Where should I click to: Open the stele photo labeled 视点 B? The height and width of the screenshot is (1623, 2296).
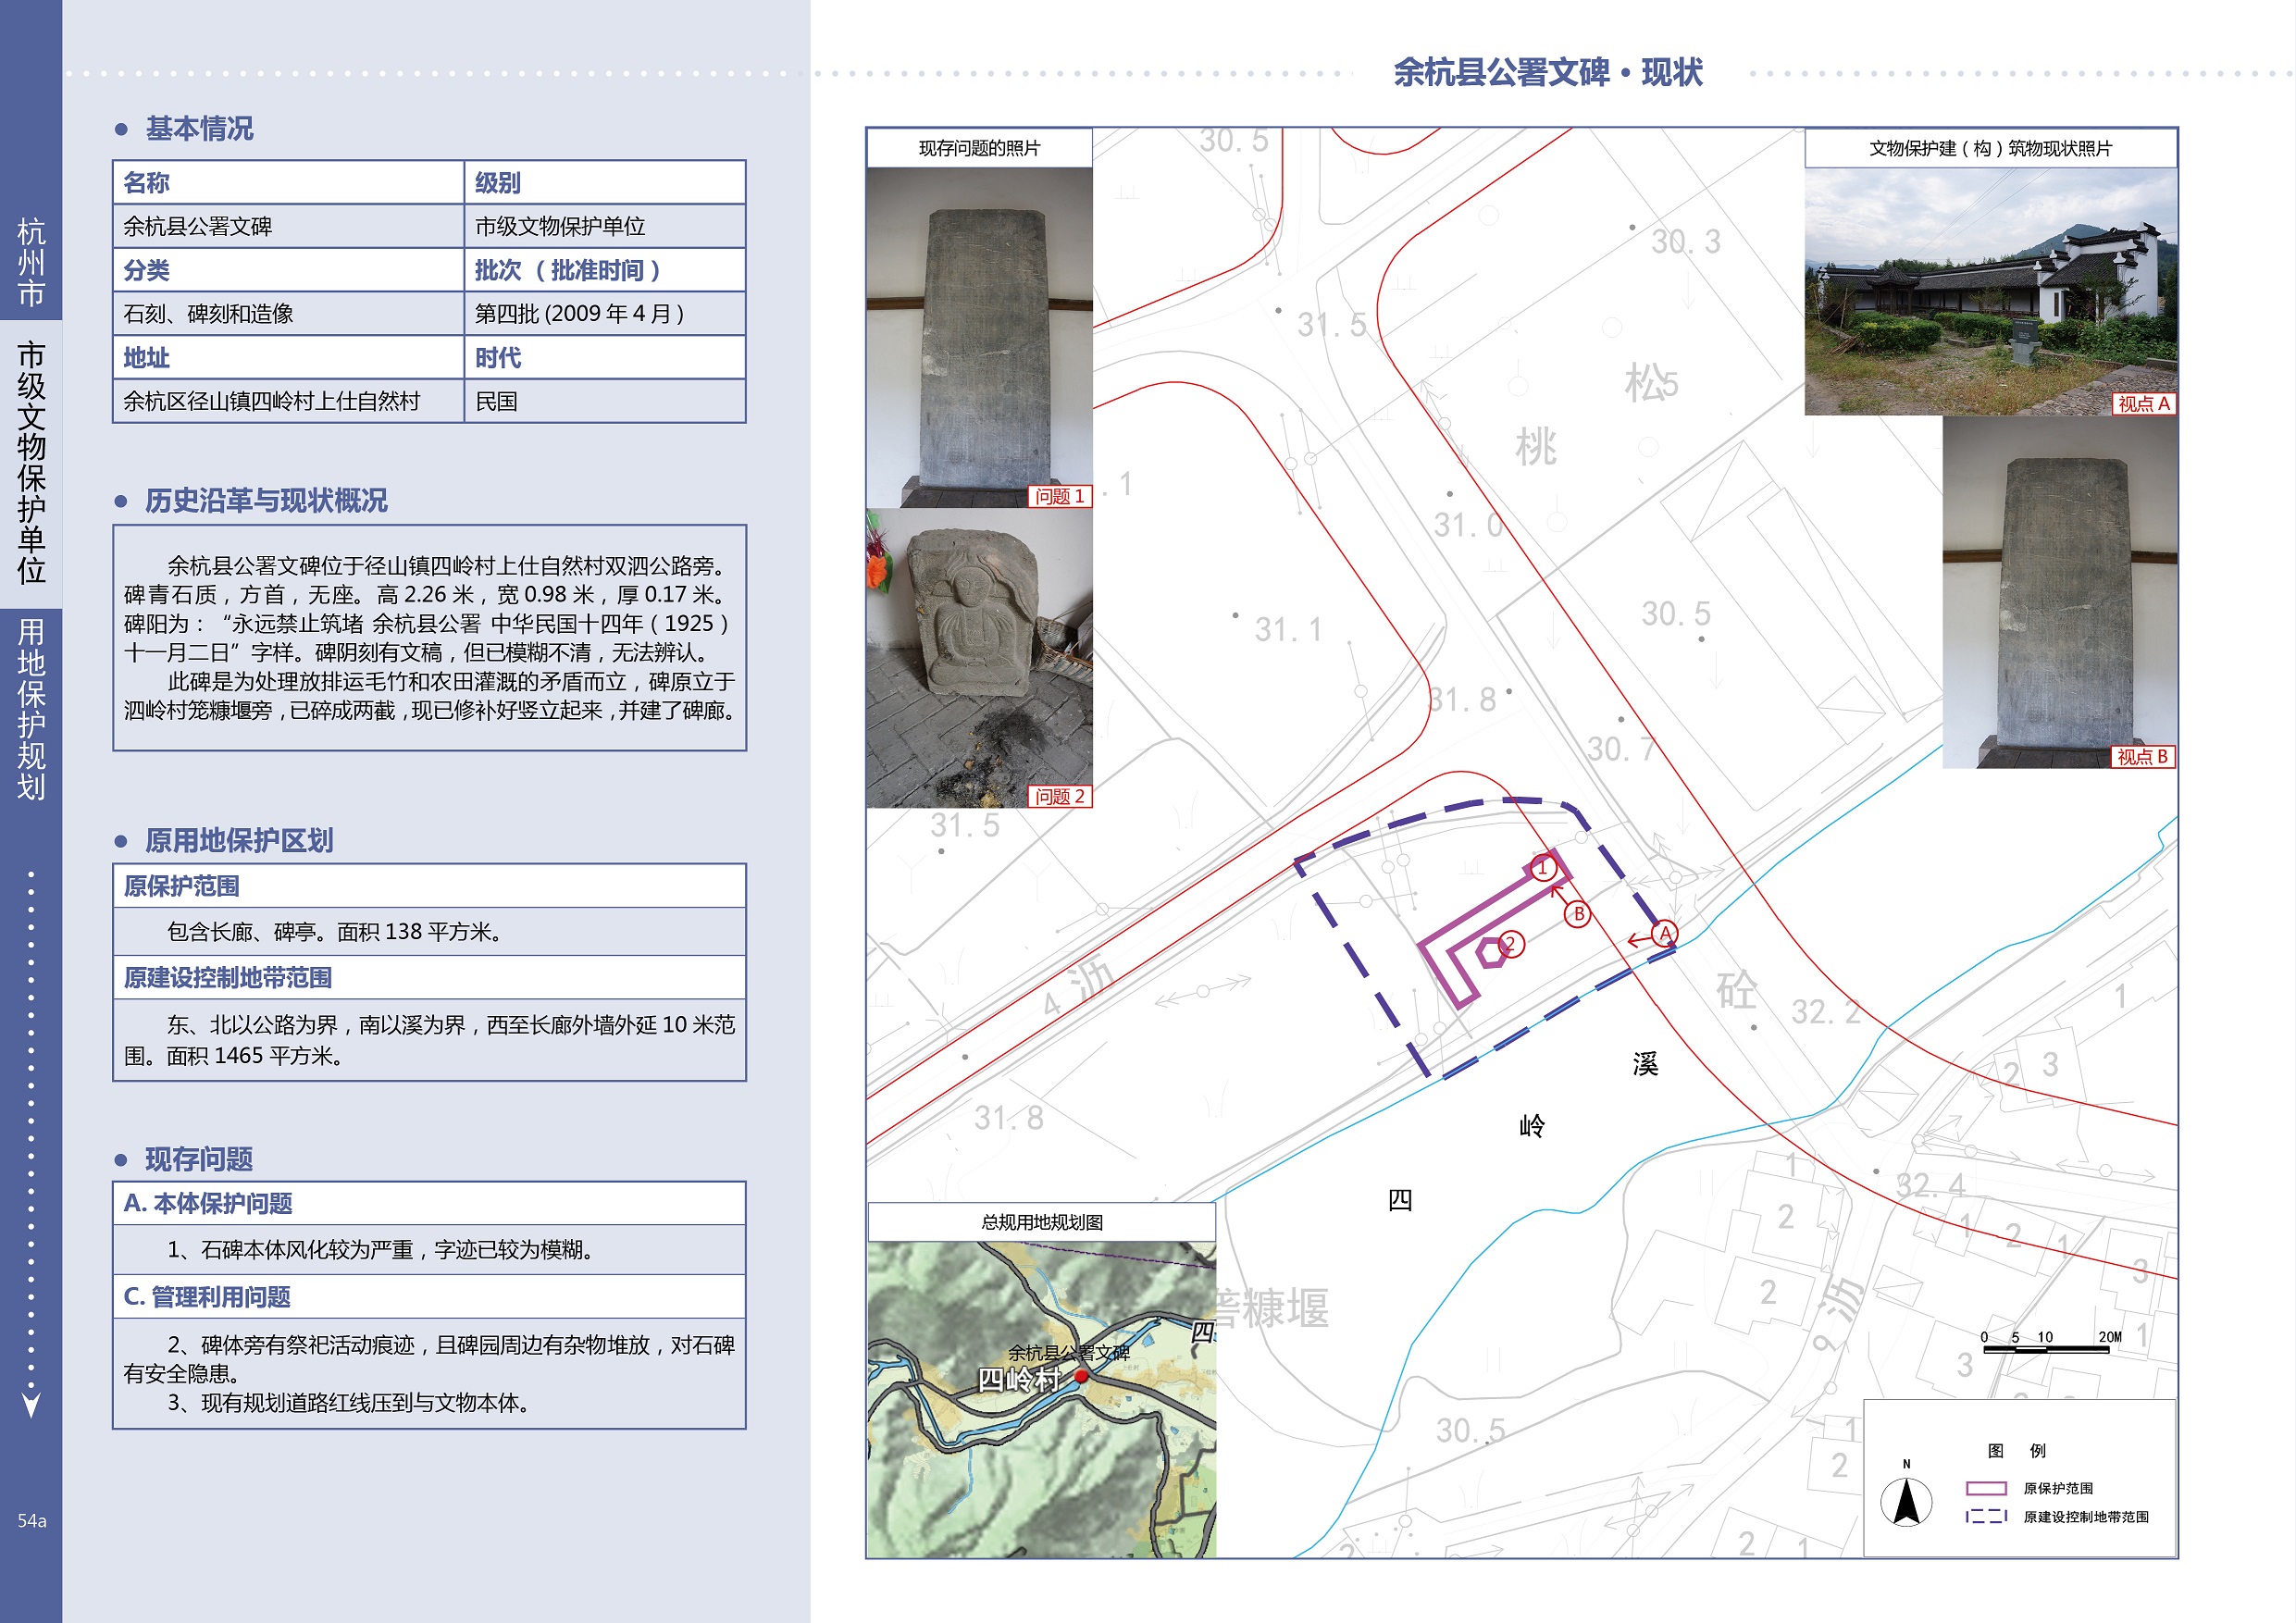[x=2059, y=592]
